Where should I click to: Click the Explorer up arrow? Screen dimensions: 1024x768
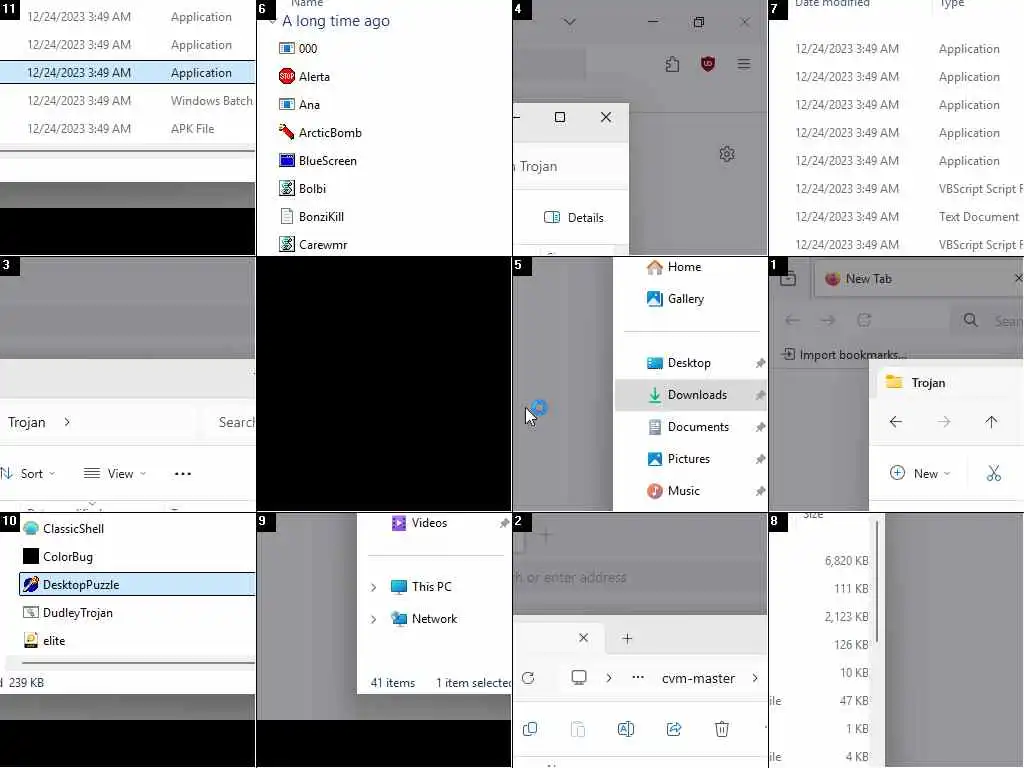tap(991, 422)
